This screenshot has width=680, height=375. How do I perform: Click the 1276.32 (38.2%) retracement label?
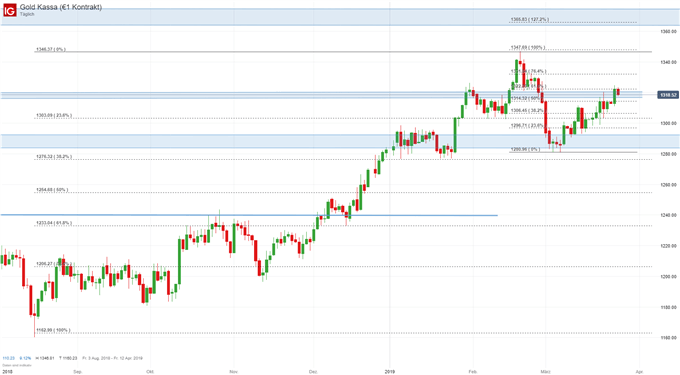54,157
